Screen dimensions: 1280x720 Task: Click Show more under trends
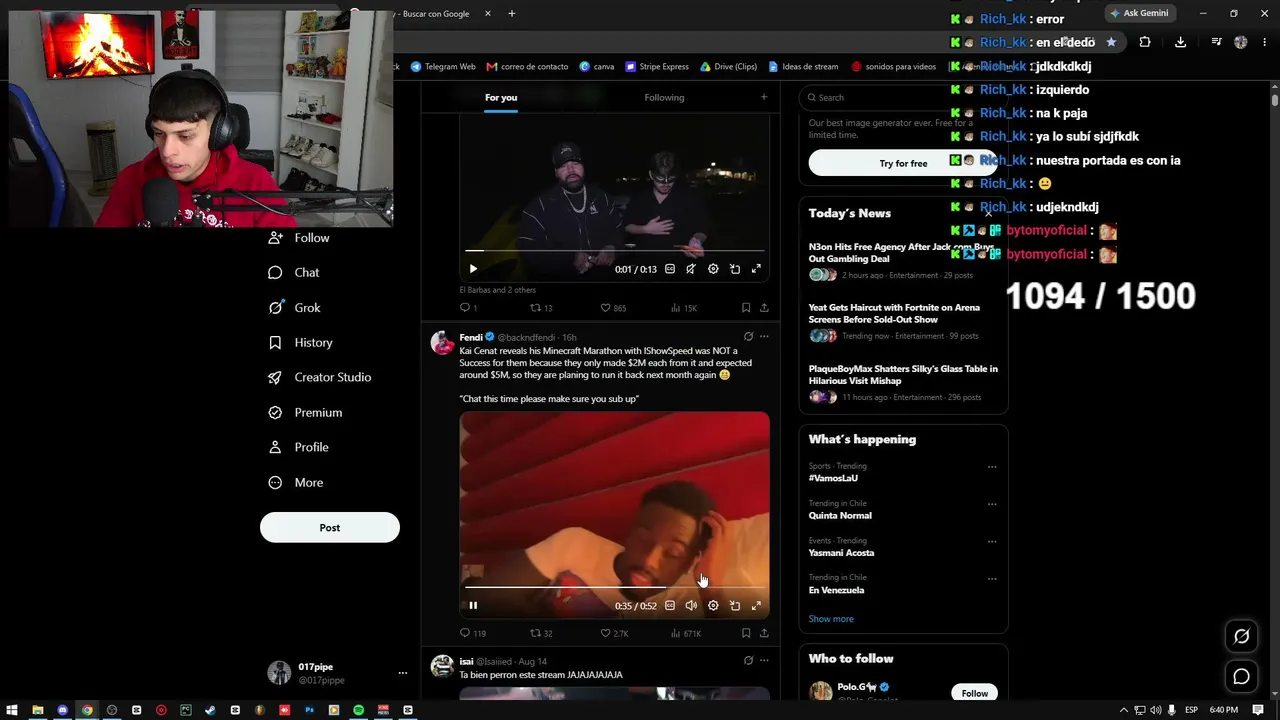831,619
